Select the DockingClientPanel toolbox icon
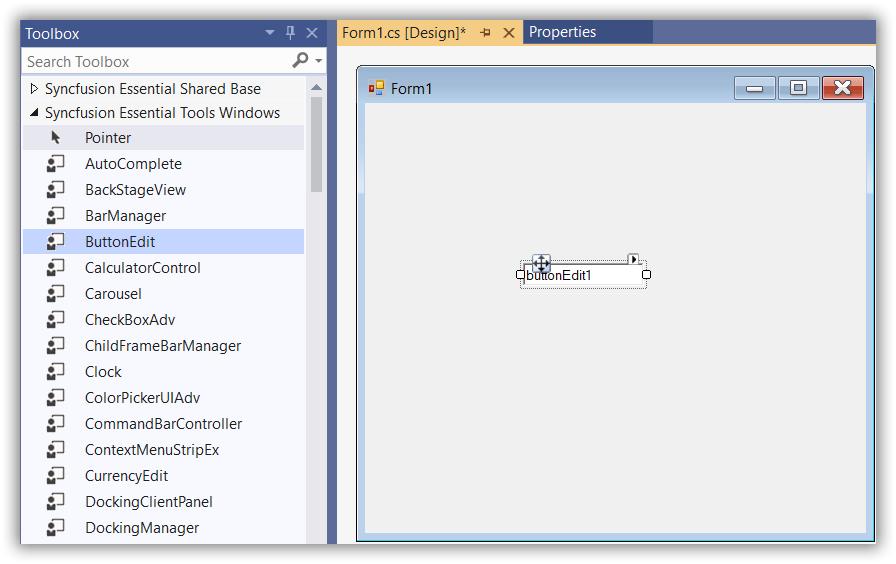This screenshot has width=896, height=564. pos(55,502)
